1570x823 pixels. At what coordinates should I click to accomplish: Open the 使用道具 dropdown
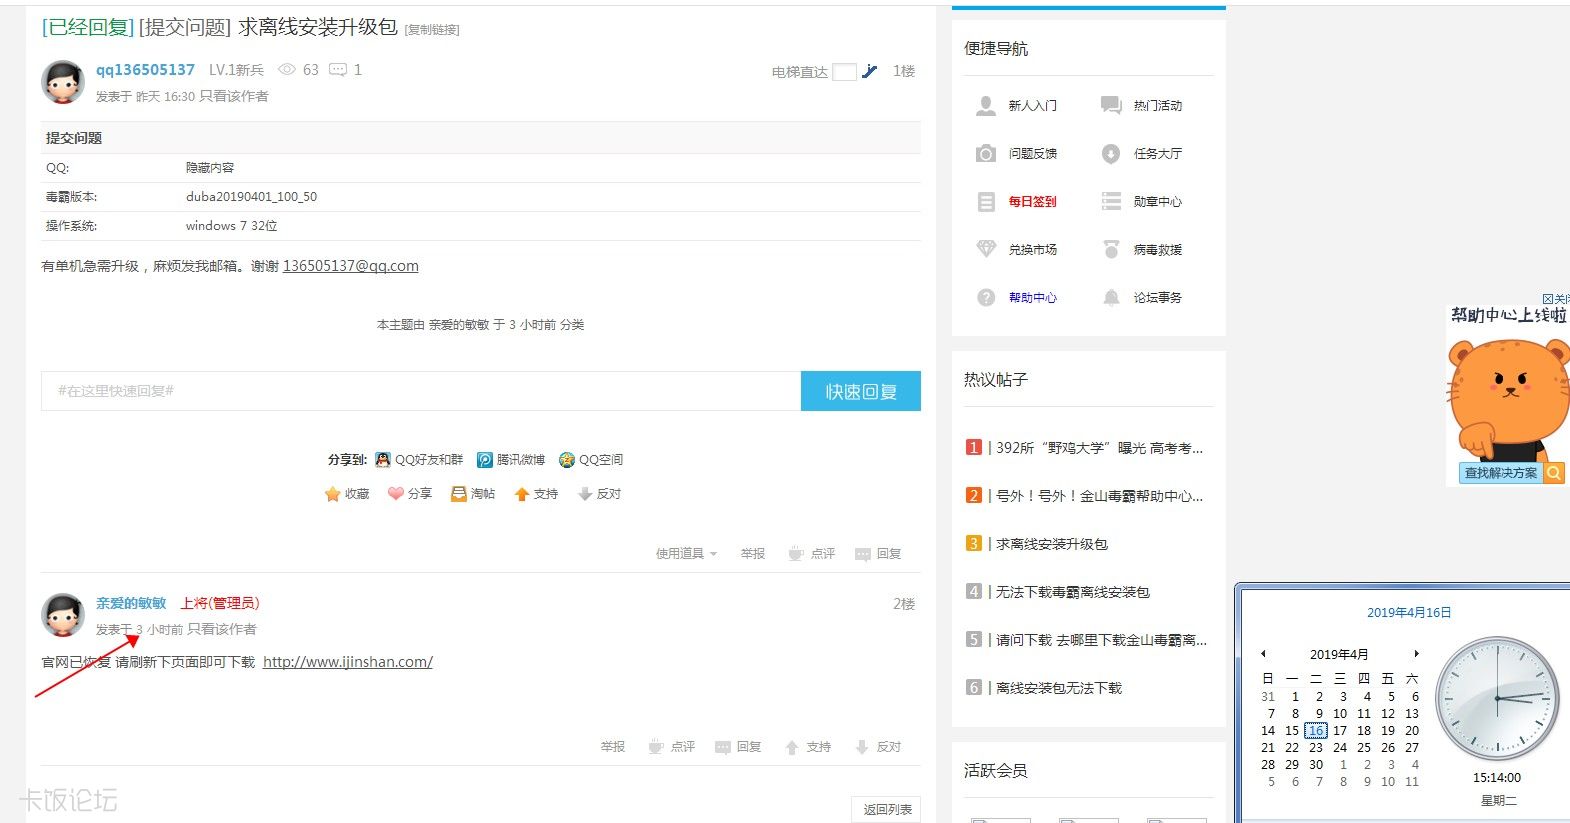tap(686, 553)
